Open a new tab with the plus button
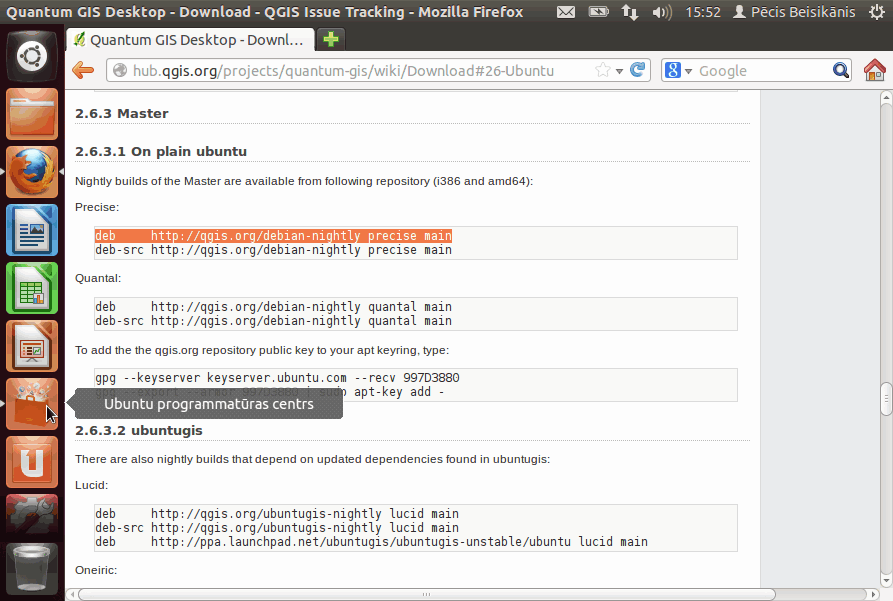This screenshot has width=893, height=601. [331, 39]
